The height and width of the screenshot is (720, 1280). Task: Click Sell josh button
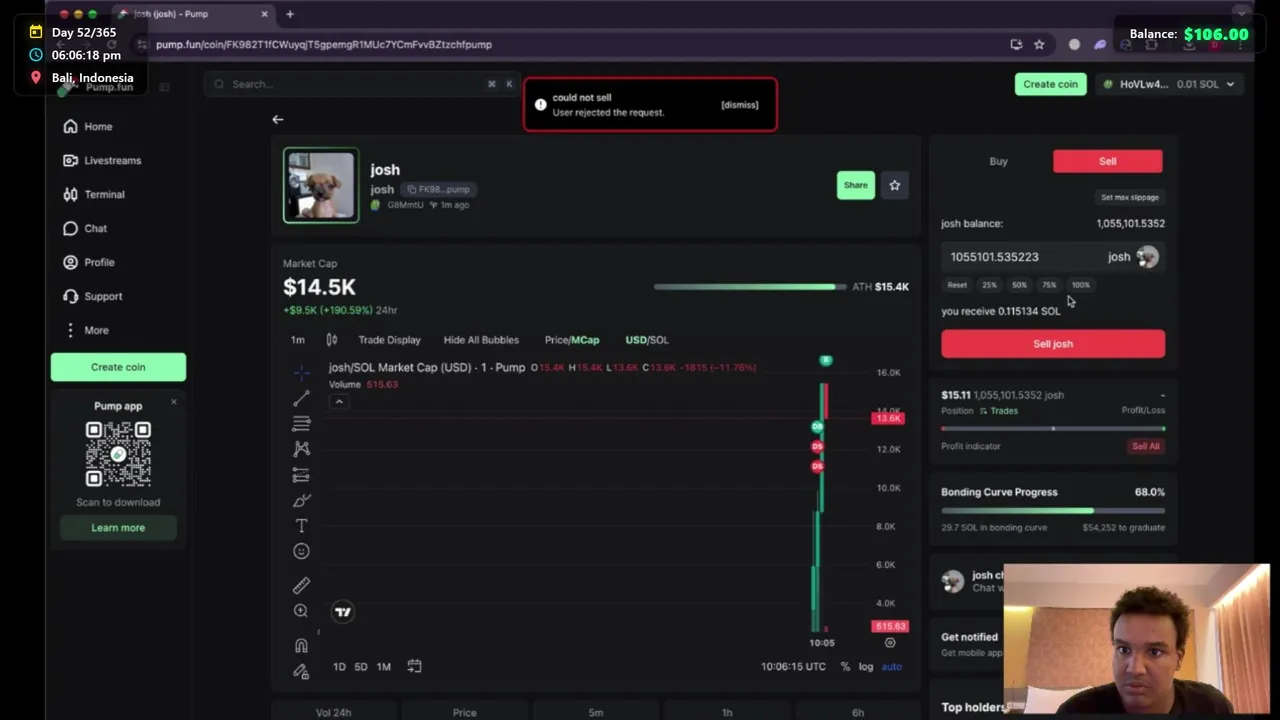click(1053, 344)
